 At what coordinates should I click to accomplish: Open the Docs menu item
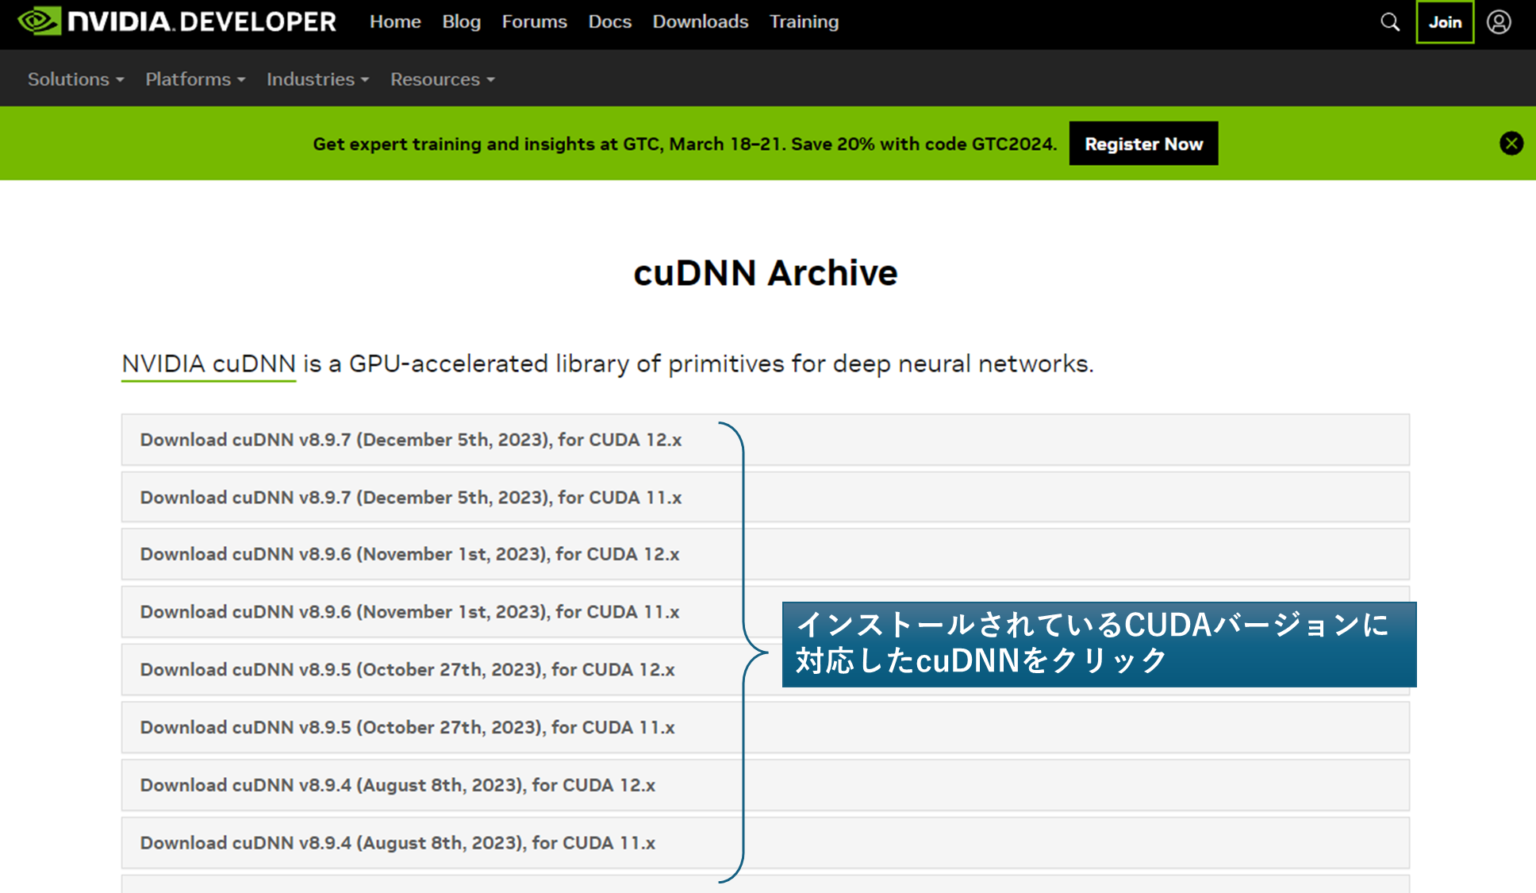pos(610,21)
